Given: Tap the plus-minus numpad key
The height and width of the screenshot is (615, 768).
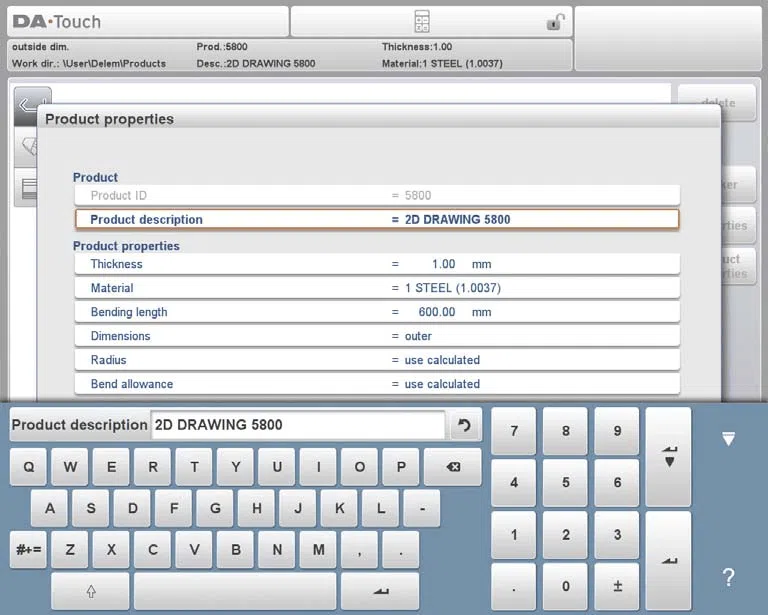Looking at the screenshot, I should click(617, 586).
